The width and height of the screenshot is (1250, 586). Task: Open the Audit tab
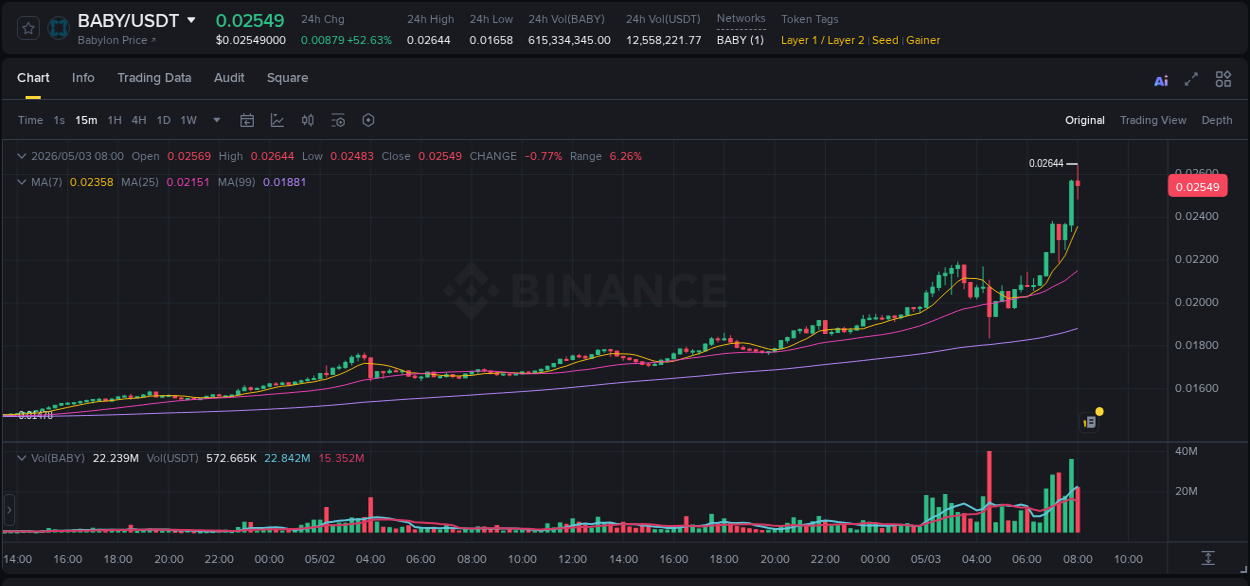point(229,78)
